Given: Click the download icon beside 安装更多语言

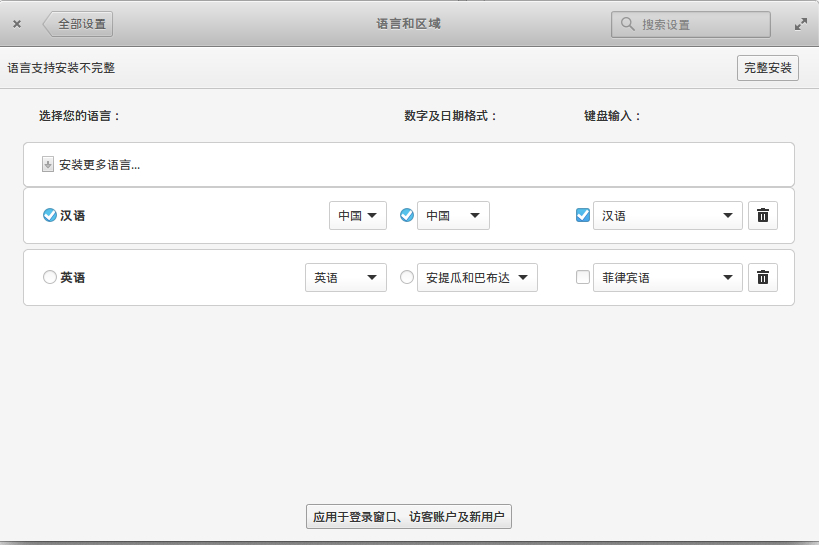Looking at the screenshot, I should tap(48, 164).
